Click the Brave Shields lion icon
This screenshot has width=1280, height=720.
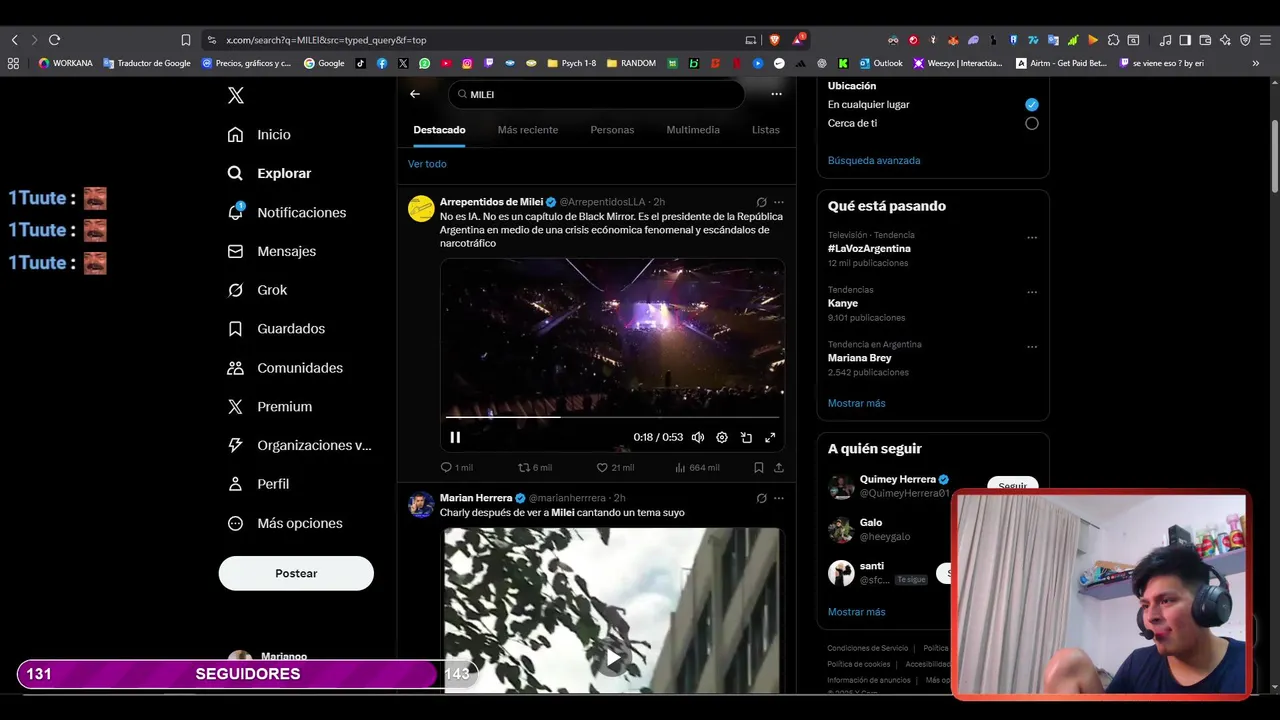click(774, 40)
